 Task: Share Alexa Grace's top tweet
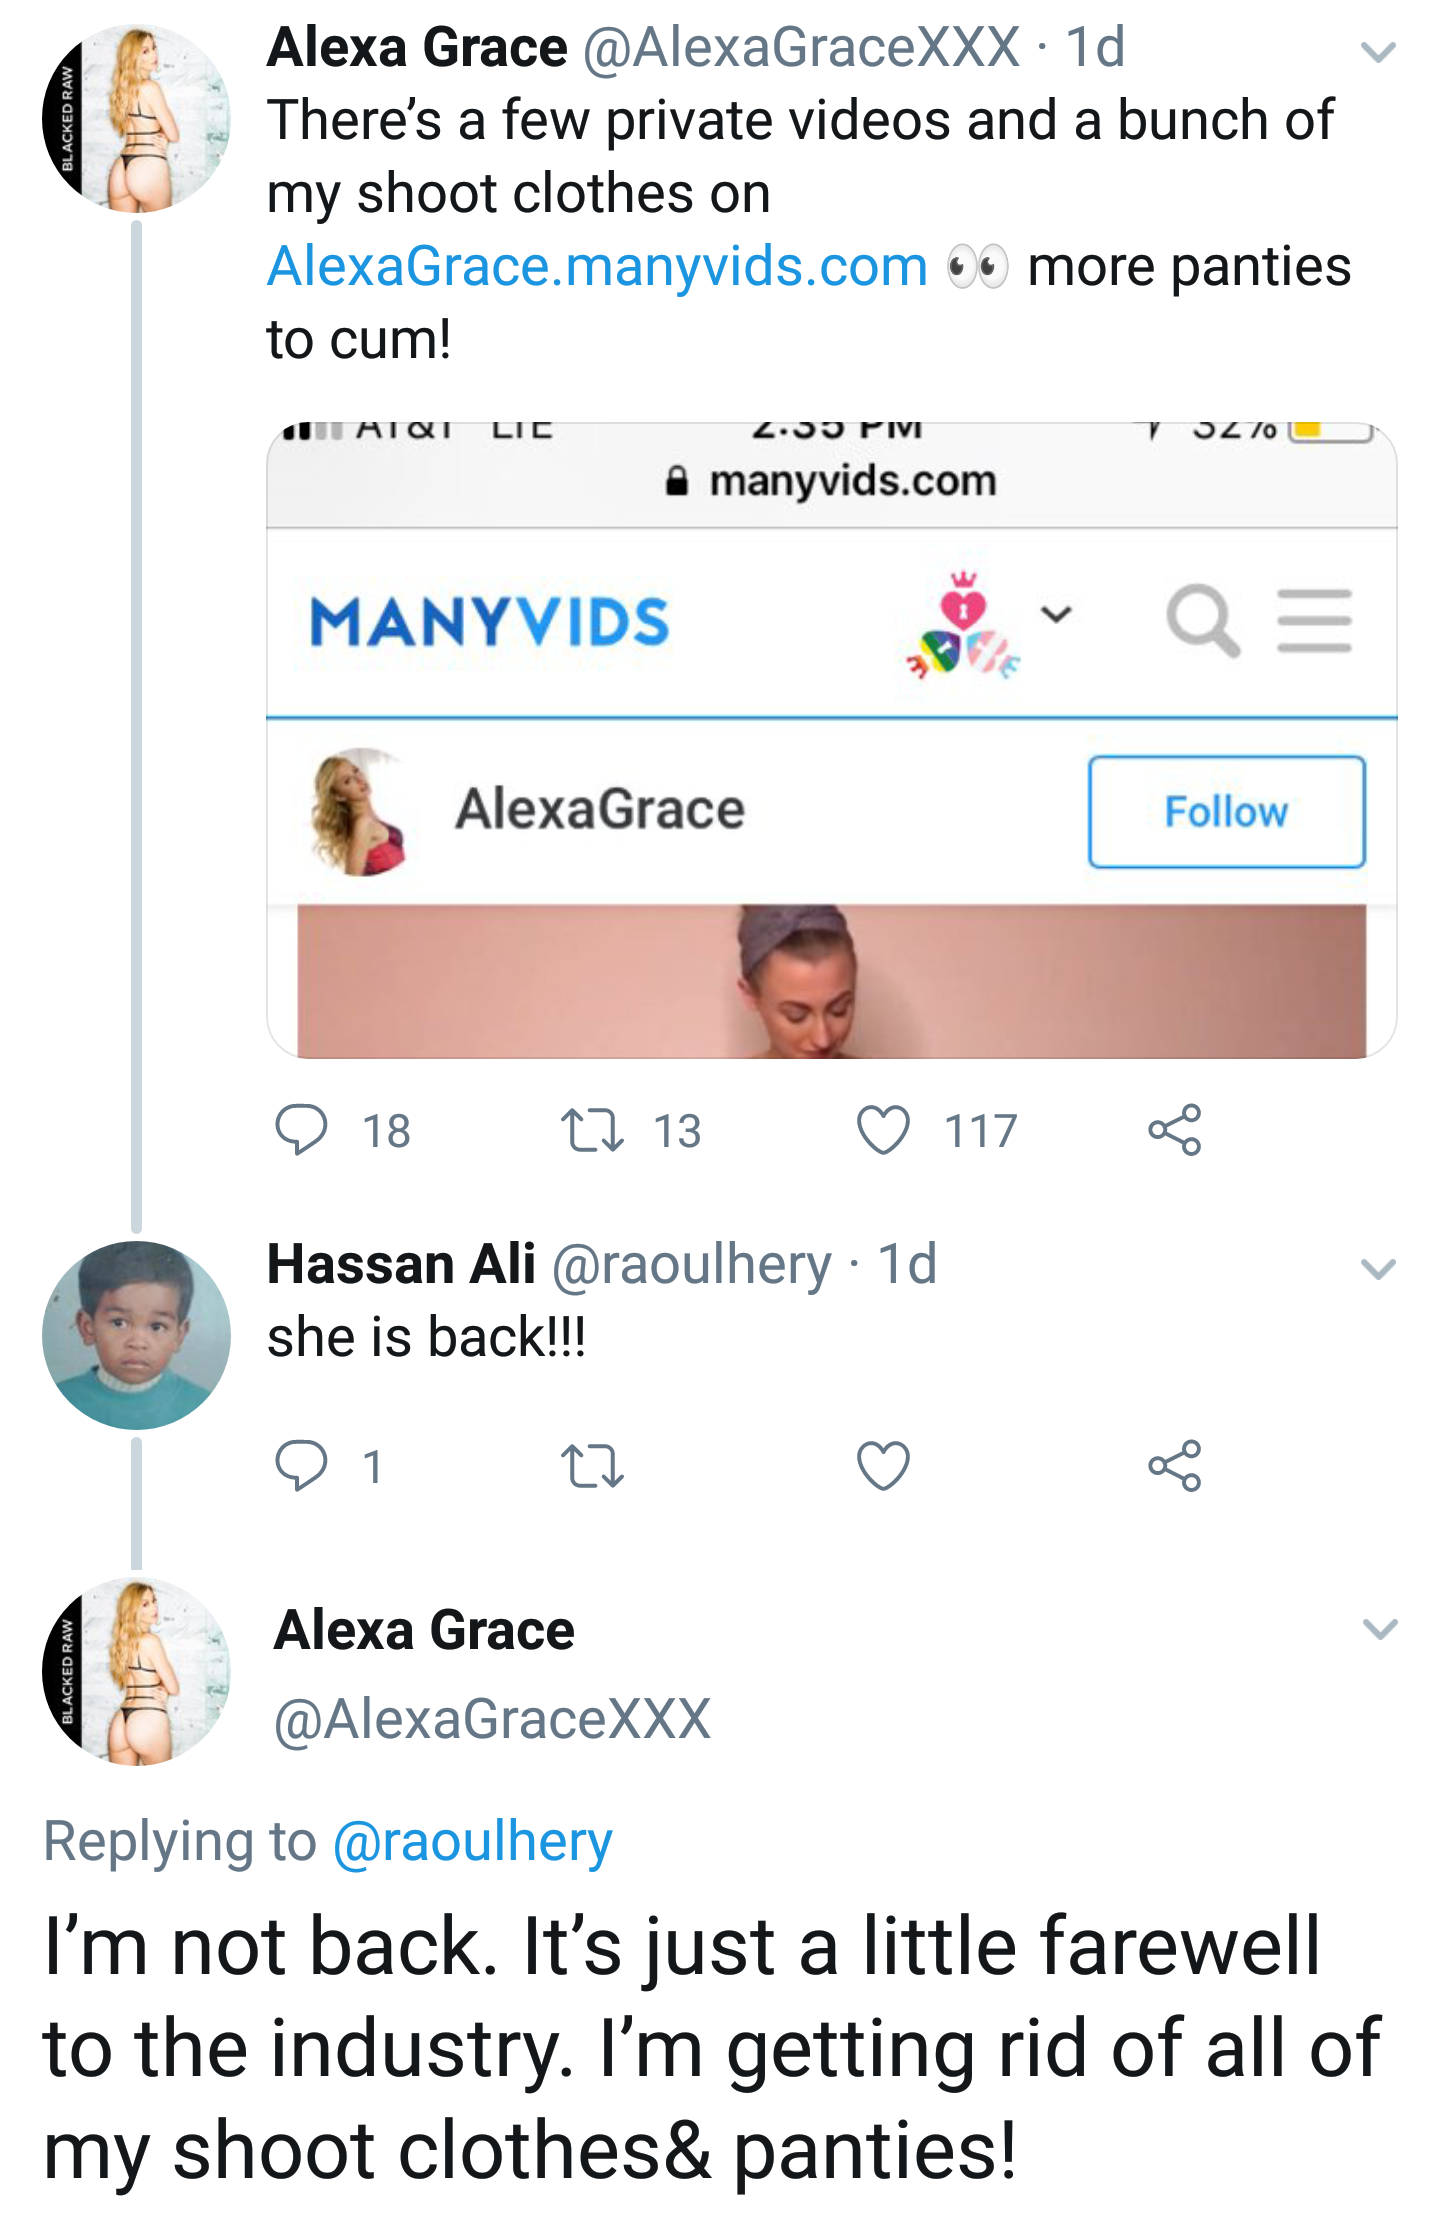[x=1174, y=1130]
